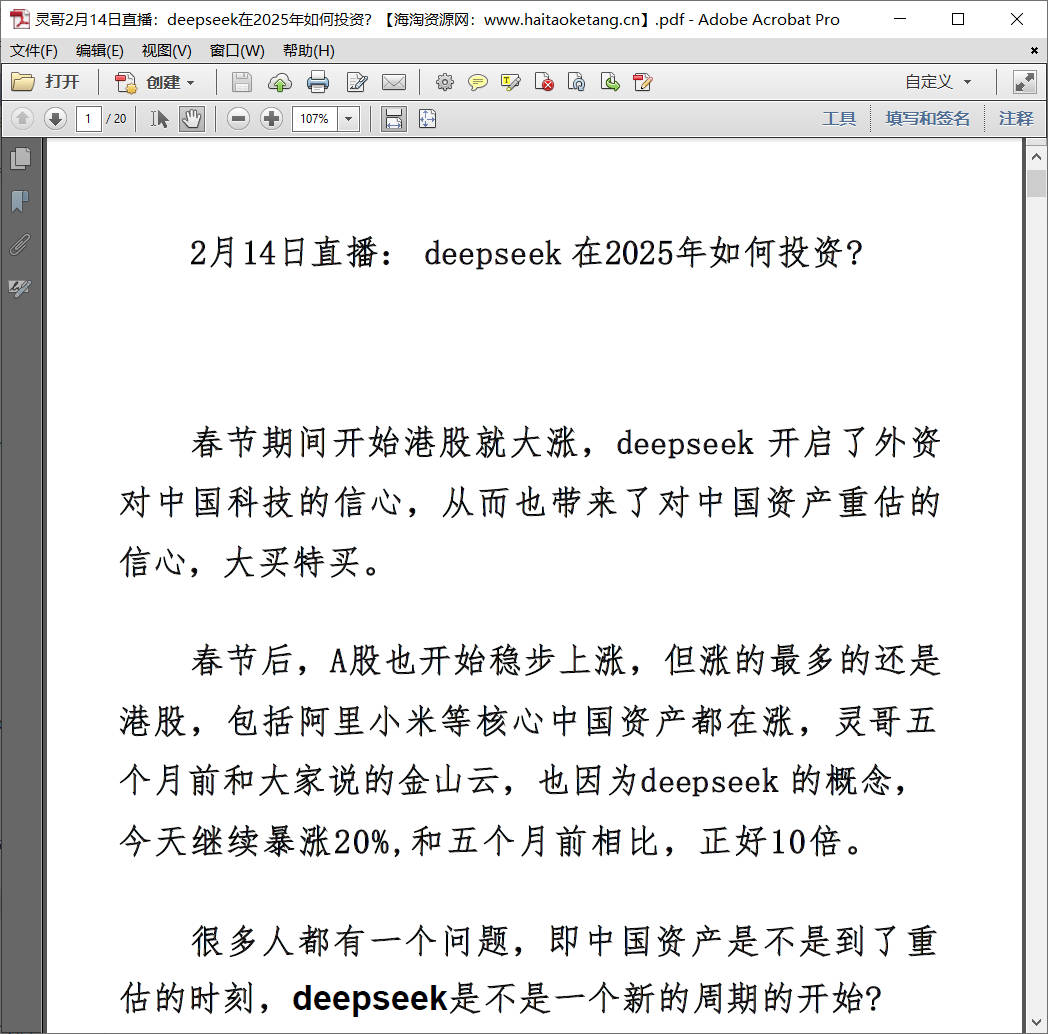Open preferences gear icon in toolbar
Viewport: 1048px width, 1034px height.
(444, 82)
